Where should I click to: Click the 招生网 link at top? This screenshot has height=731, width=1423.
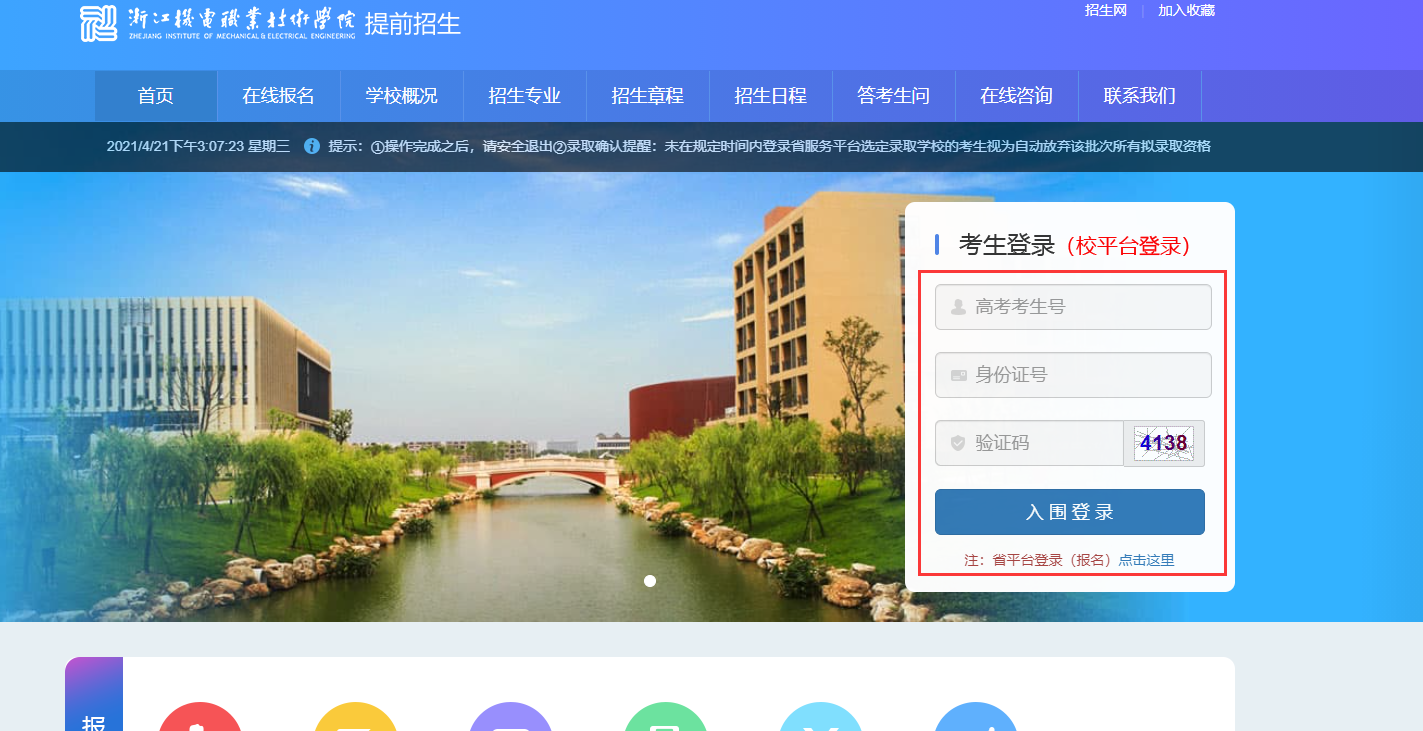(x=1106, y=10)
